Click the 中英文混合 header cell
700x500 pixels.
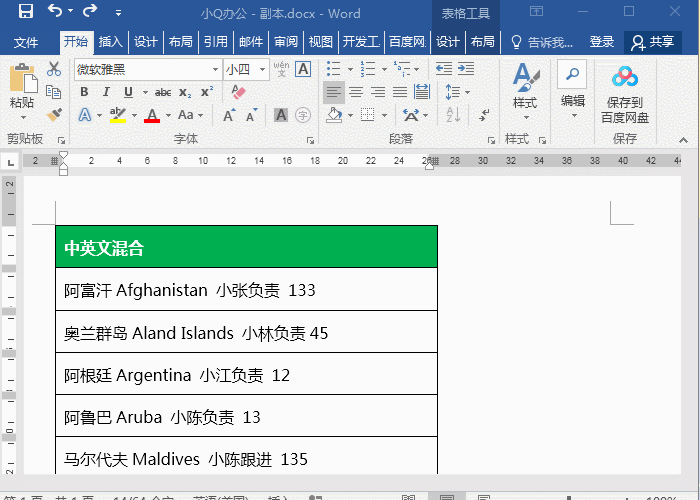click(x=246, y=247)
